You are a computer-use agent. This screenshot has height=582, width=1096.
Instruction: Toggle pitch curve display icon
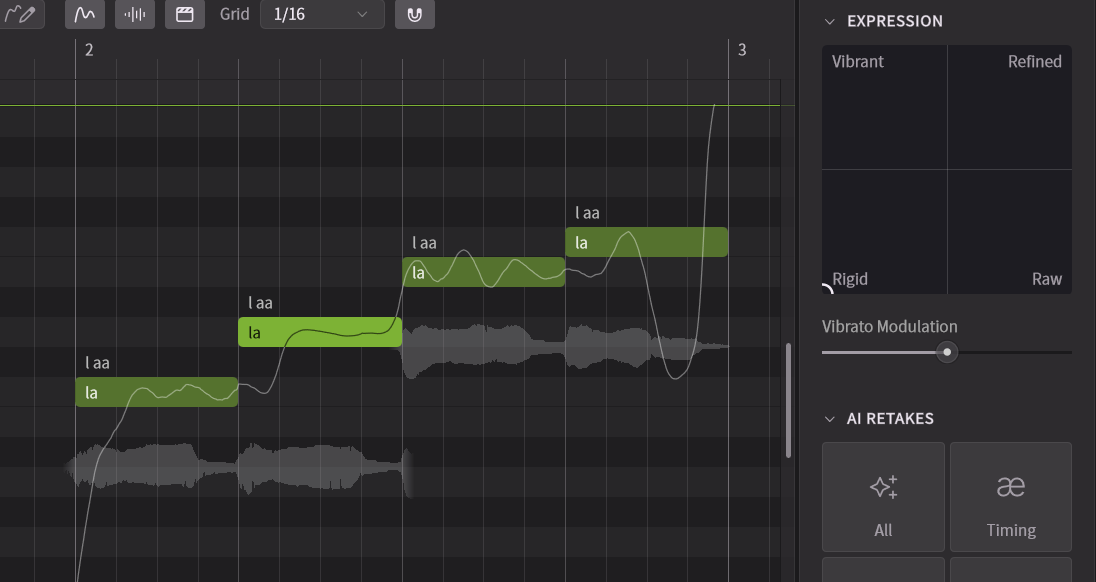coord(85,14)
